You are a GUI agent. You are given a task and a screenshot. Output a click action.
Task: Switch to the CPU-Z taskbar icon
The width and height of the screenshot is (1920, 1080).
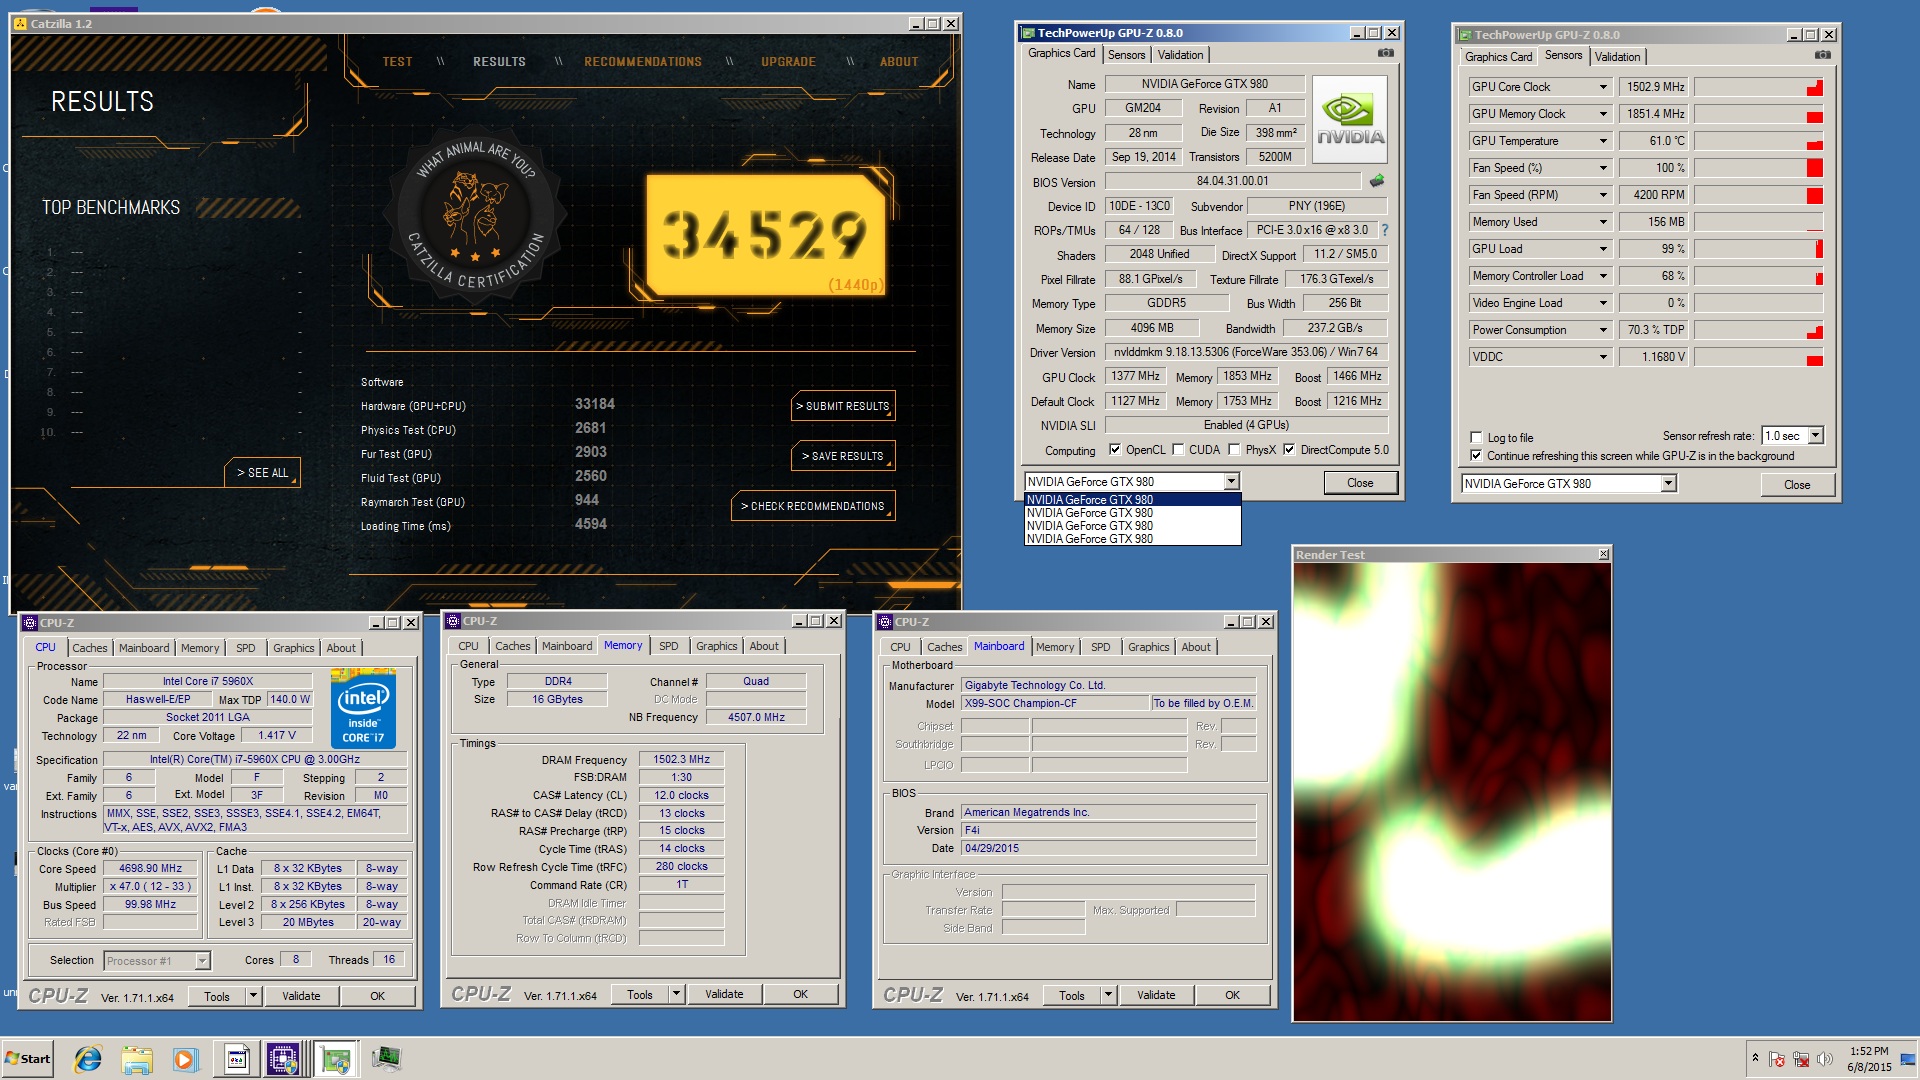(283, 1059)
